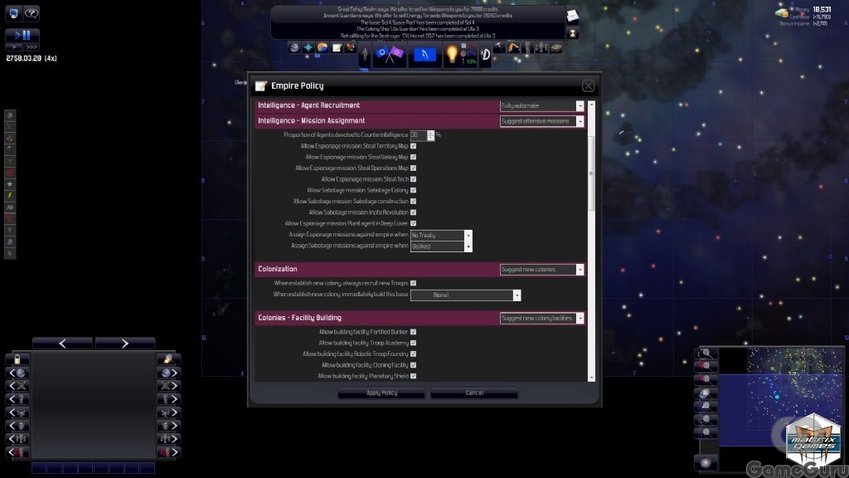Click 'Intelligence - Mission Assignment' header
Viewport: 849px width, 478px height.
coord(311,121)
